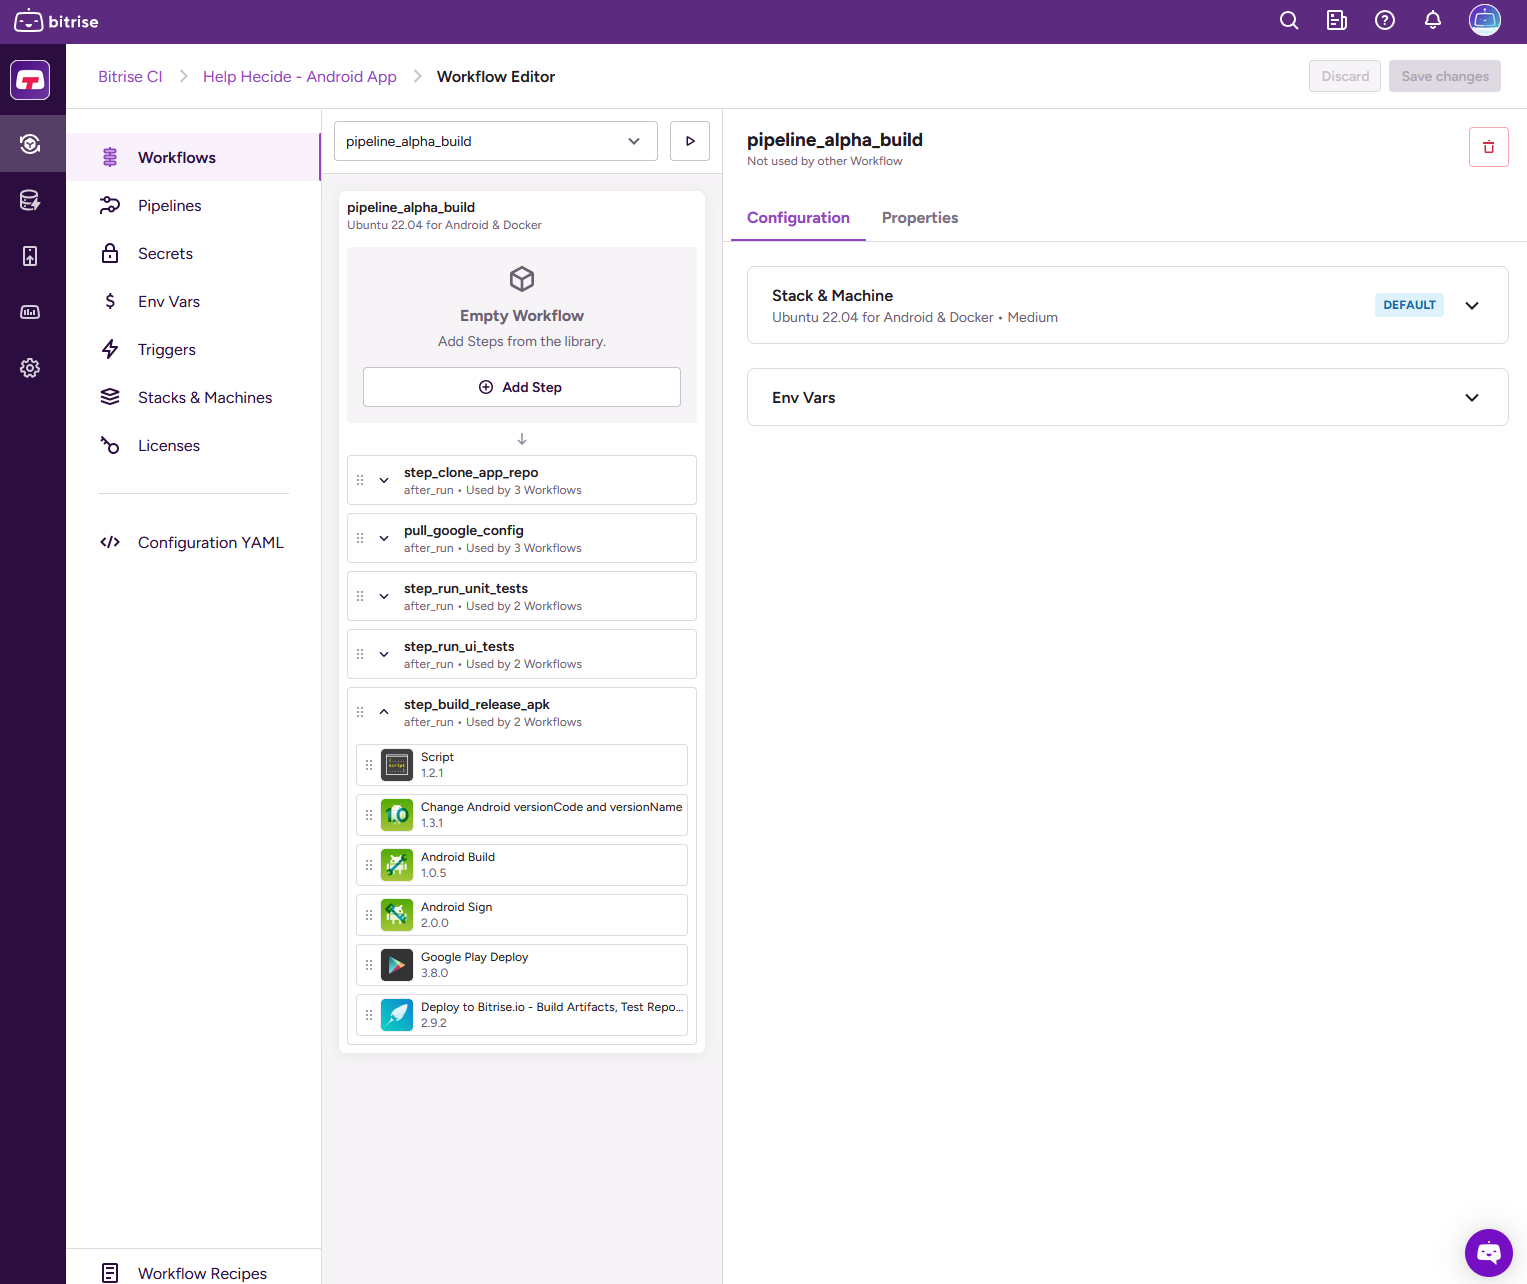This screenshot has height=1284, width=1527.
Task: Open the workspace logo tile in sidebar
Action: pyautogui.click(x=30, y=80)
